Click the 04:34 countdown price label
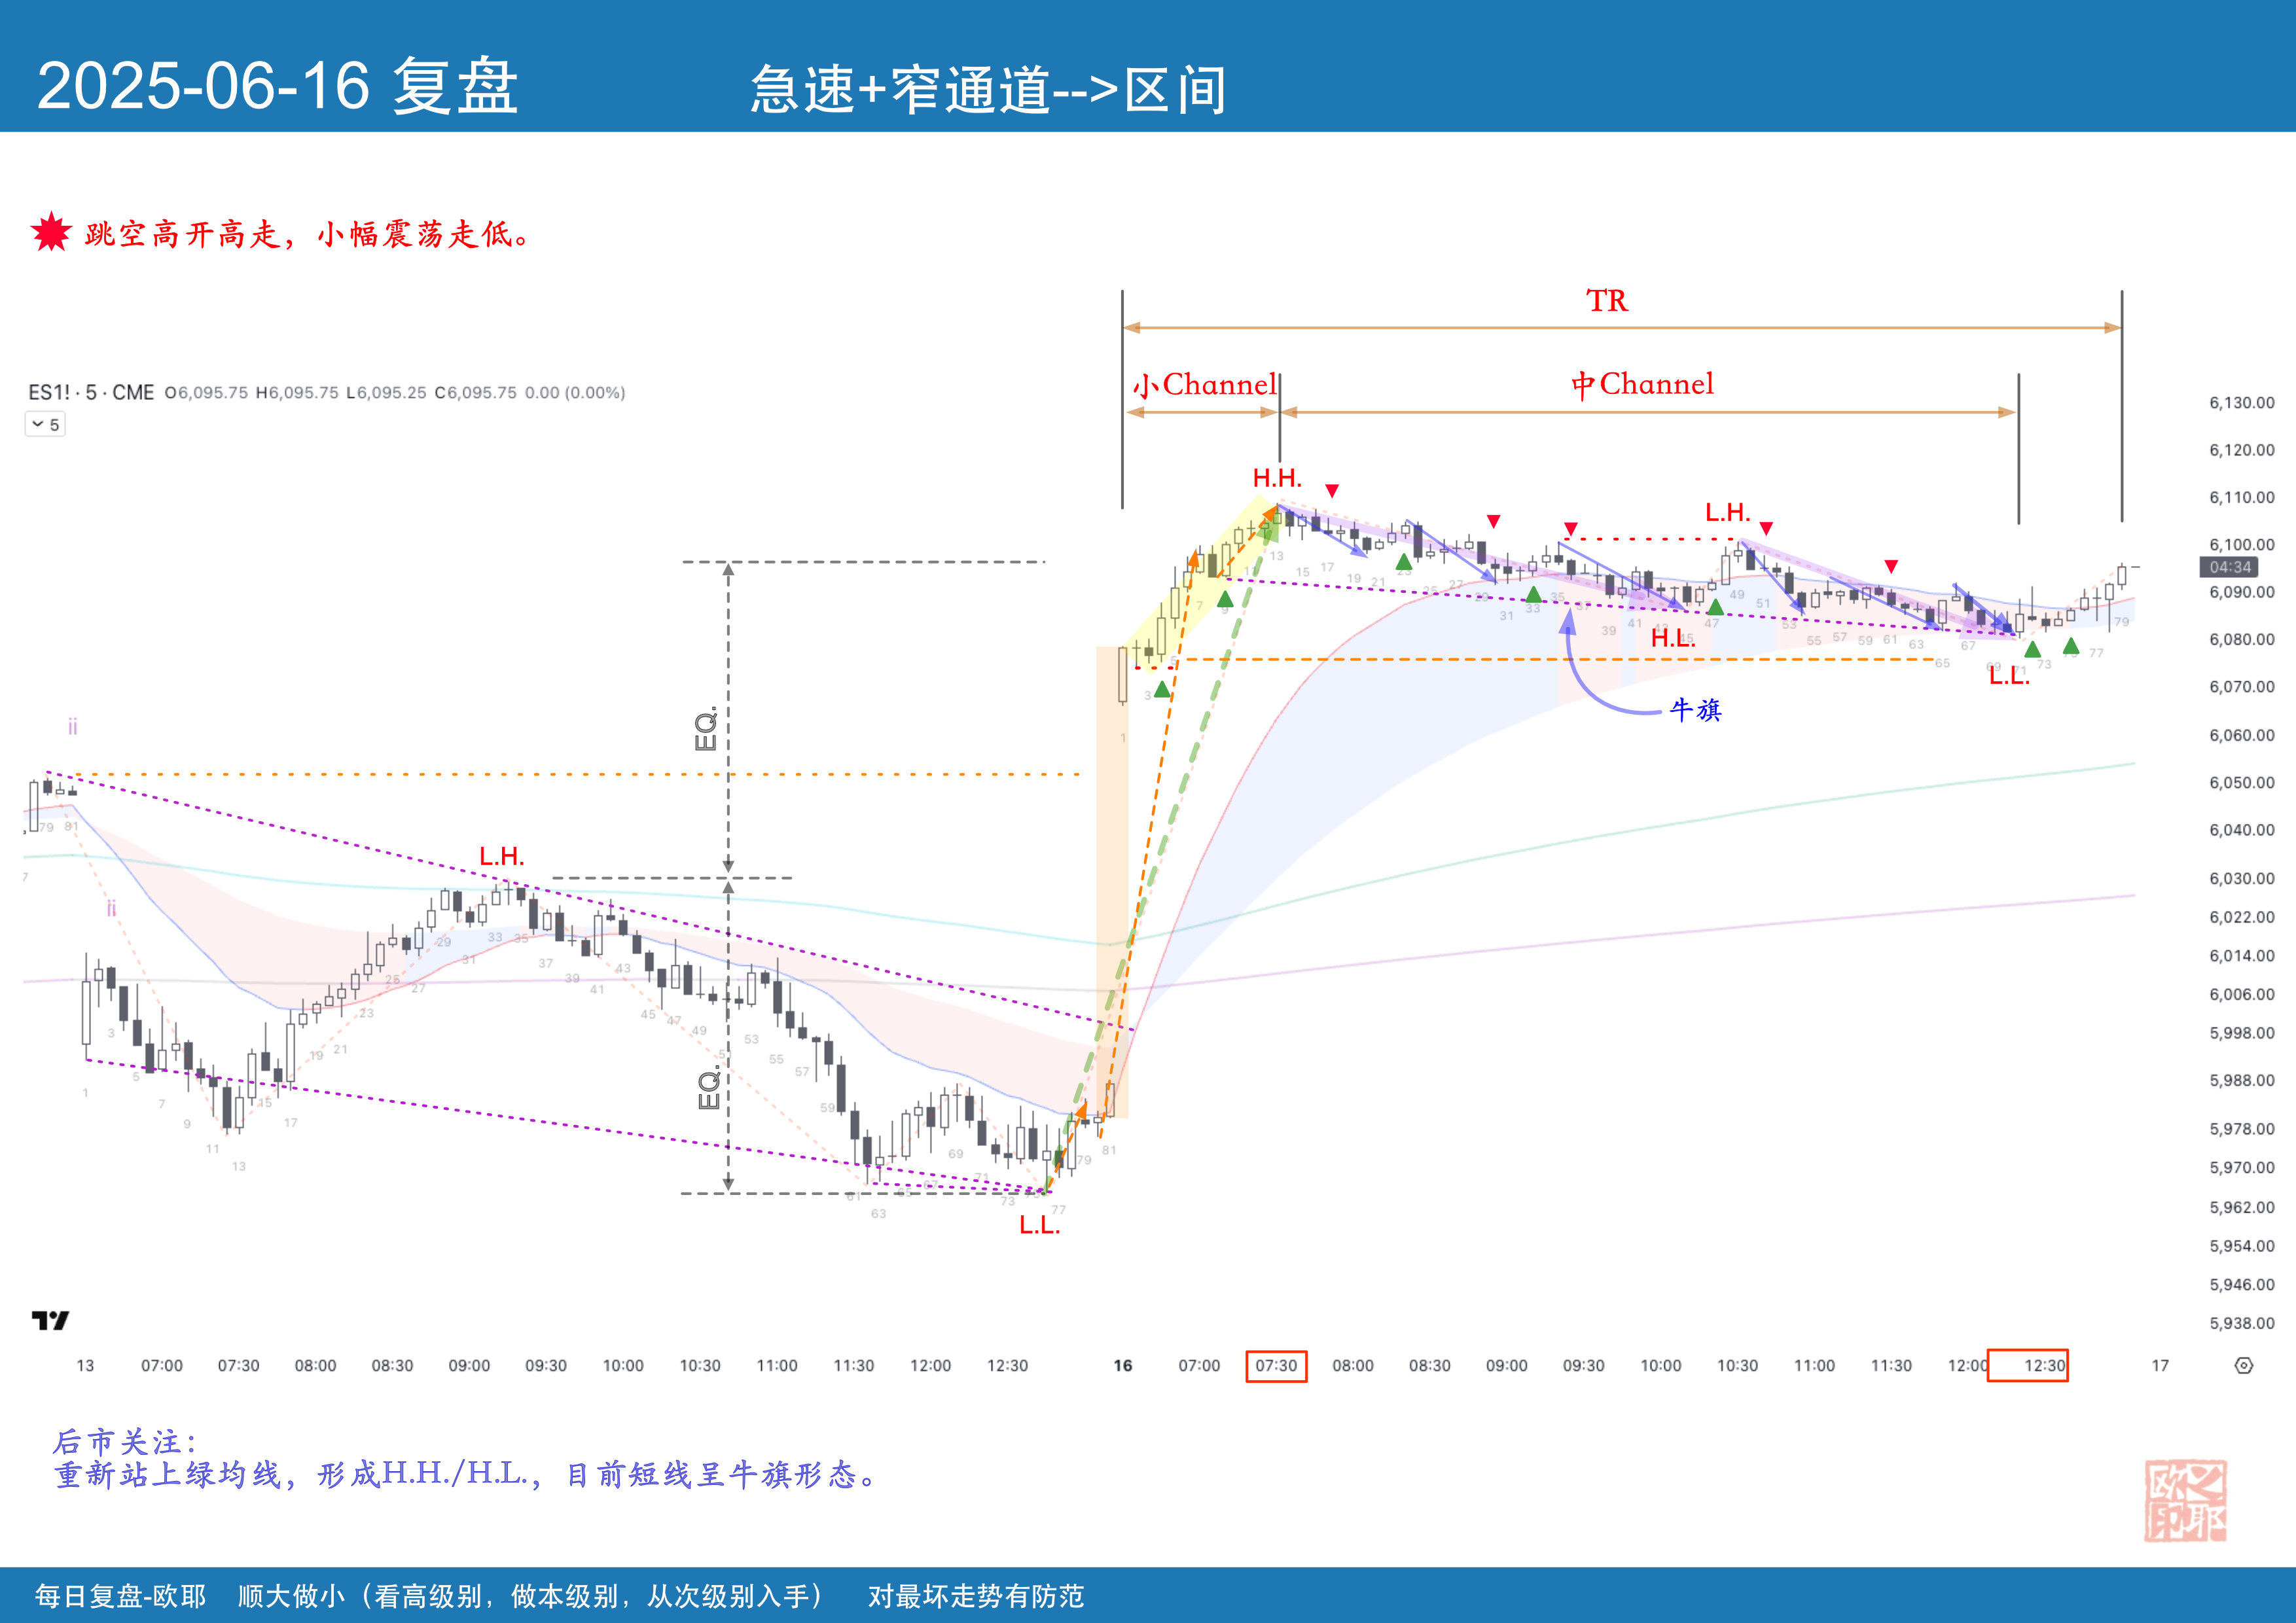 tap(2230, 567)
